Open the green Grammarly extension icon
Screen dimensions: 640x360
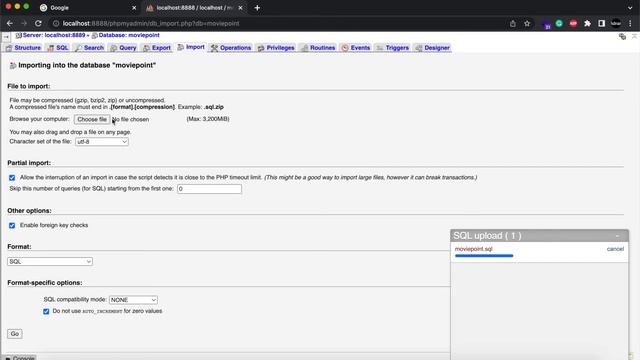(559, 24)
